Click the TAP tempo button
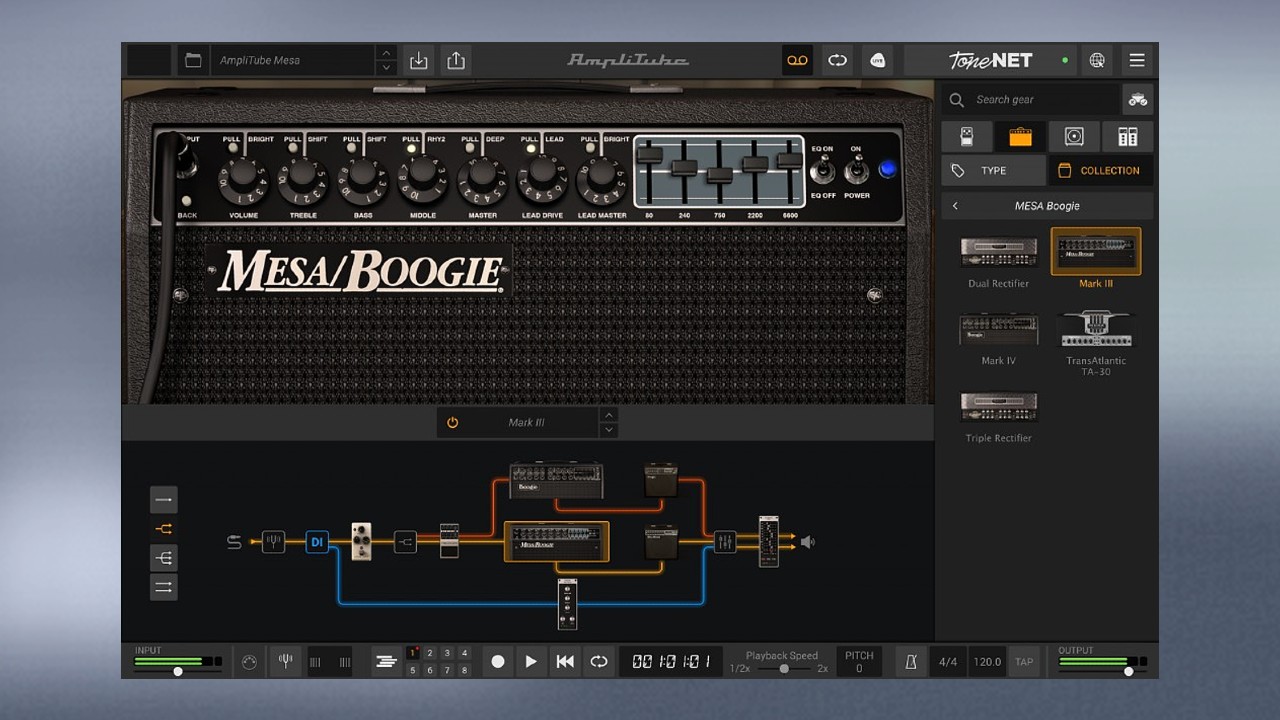This screenshot has width=1280, height=720. coord(1024,662)
